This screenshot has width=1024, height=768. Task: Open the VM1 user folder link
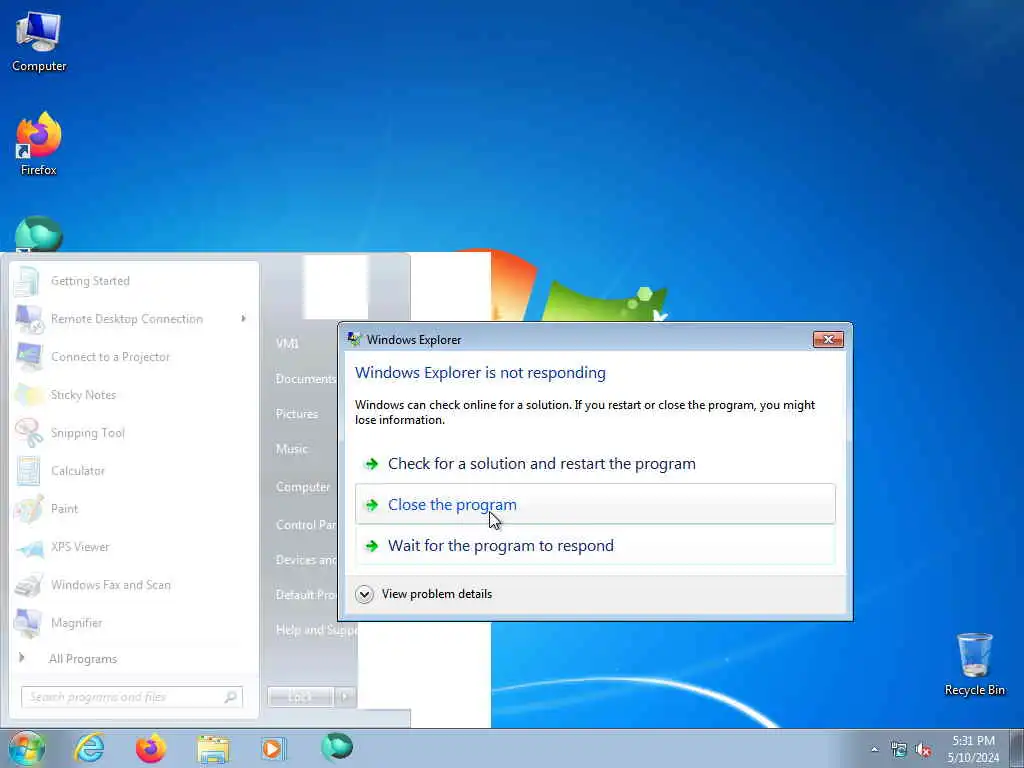[x=287, y=343]
